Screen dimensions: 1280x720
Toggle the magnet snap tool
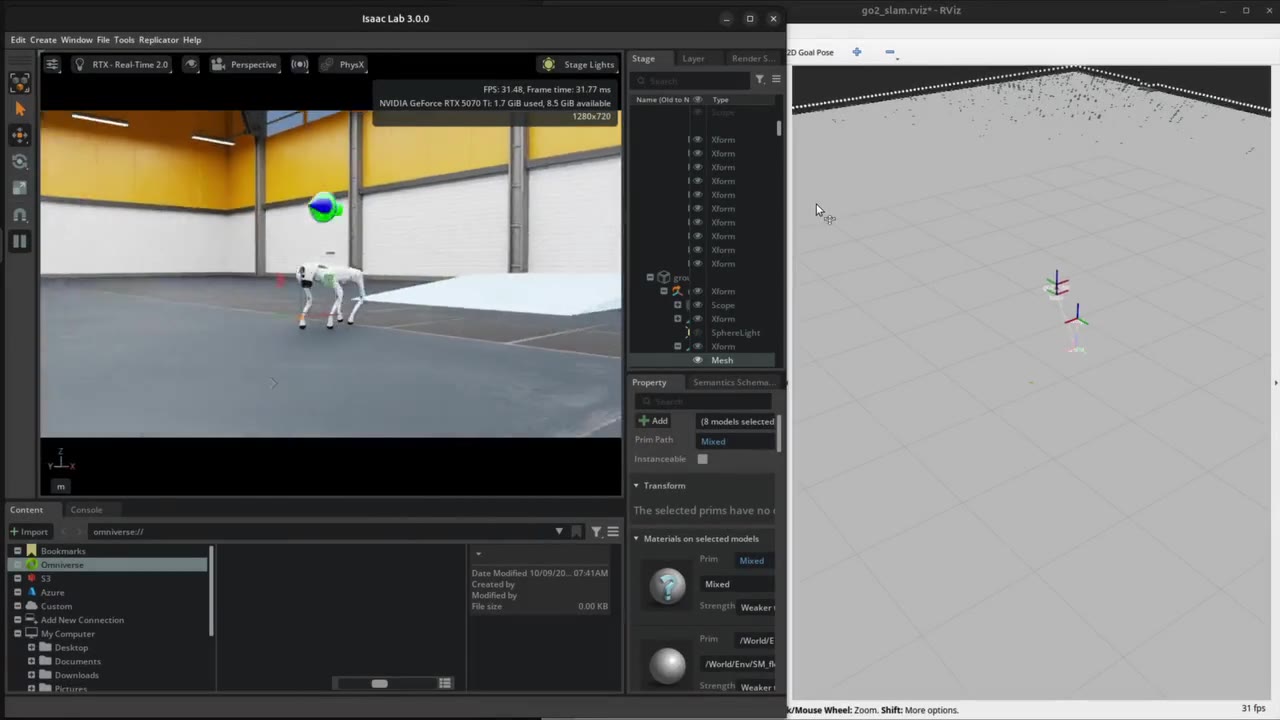click(19, 214)
